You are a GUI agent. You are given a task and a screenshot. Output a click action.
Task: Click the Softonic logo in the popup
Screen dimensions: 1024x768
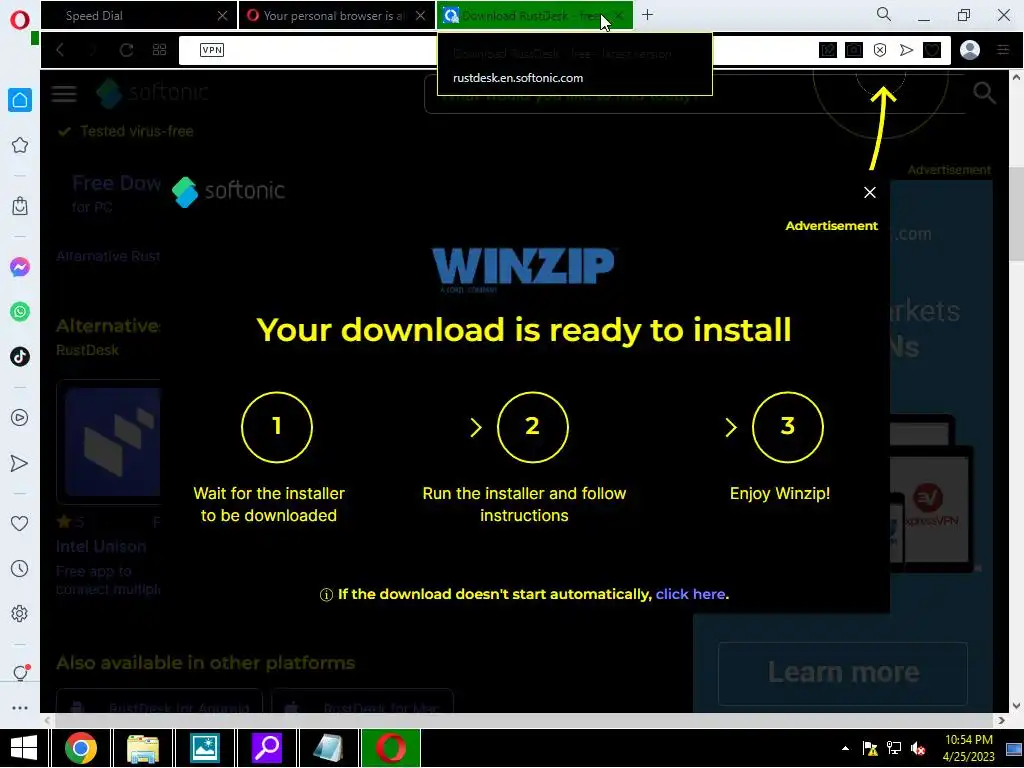[x=229, y=192]
